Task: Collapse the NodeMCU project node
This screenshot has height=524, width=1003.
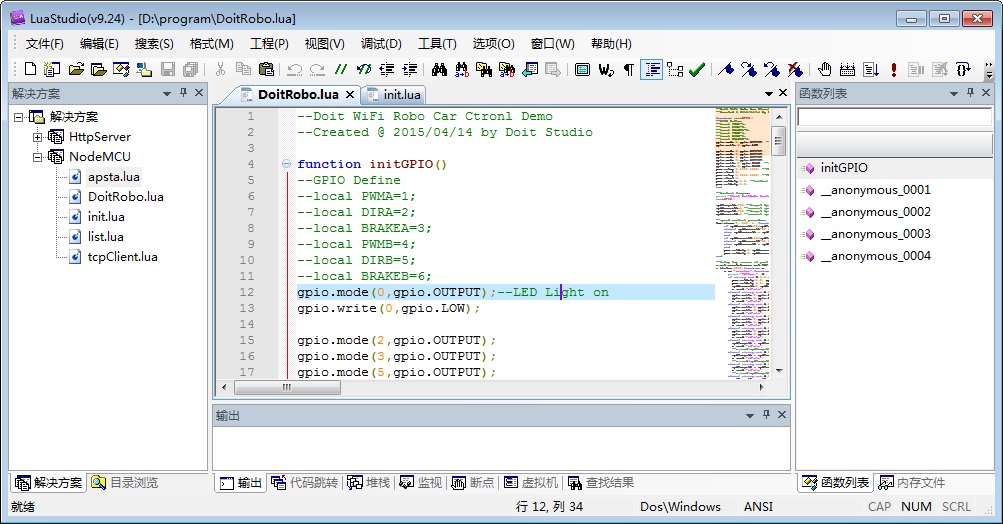Action: tap(38, 157)
